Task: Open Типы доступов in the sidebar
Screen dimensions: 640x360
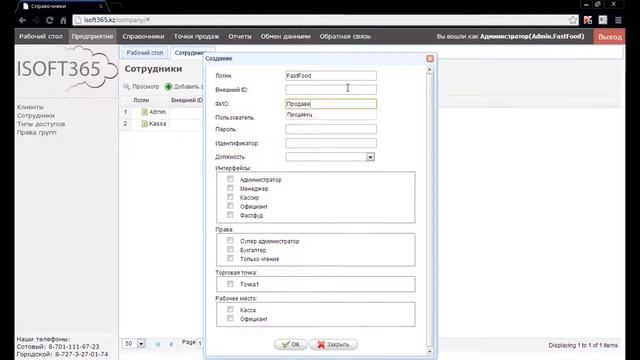Action: pyautogui.click(x=41, y=124)
